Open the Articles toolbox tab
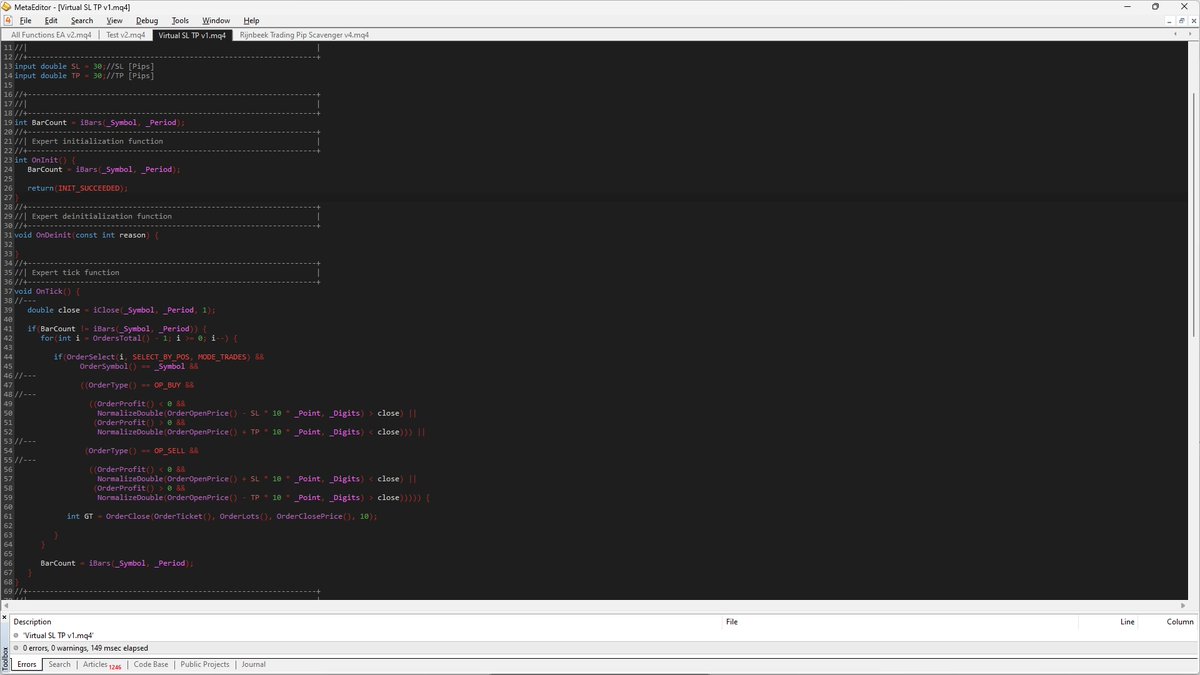 coord(95,664)
